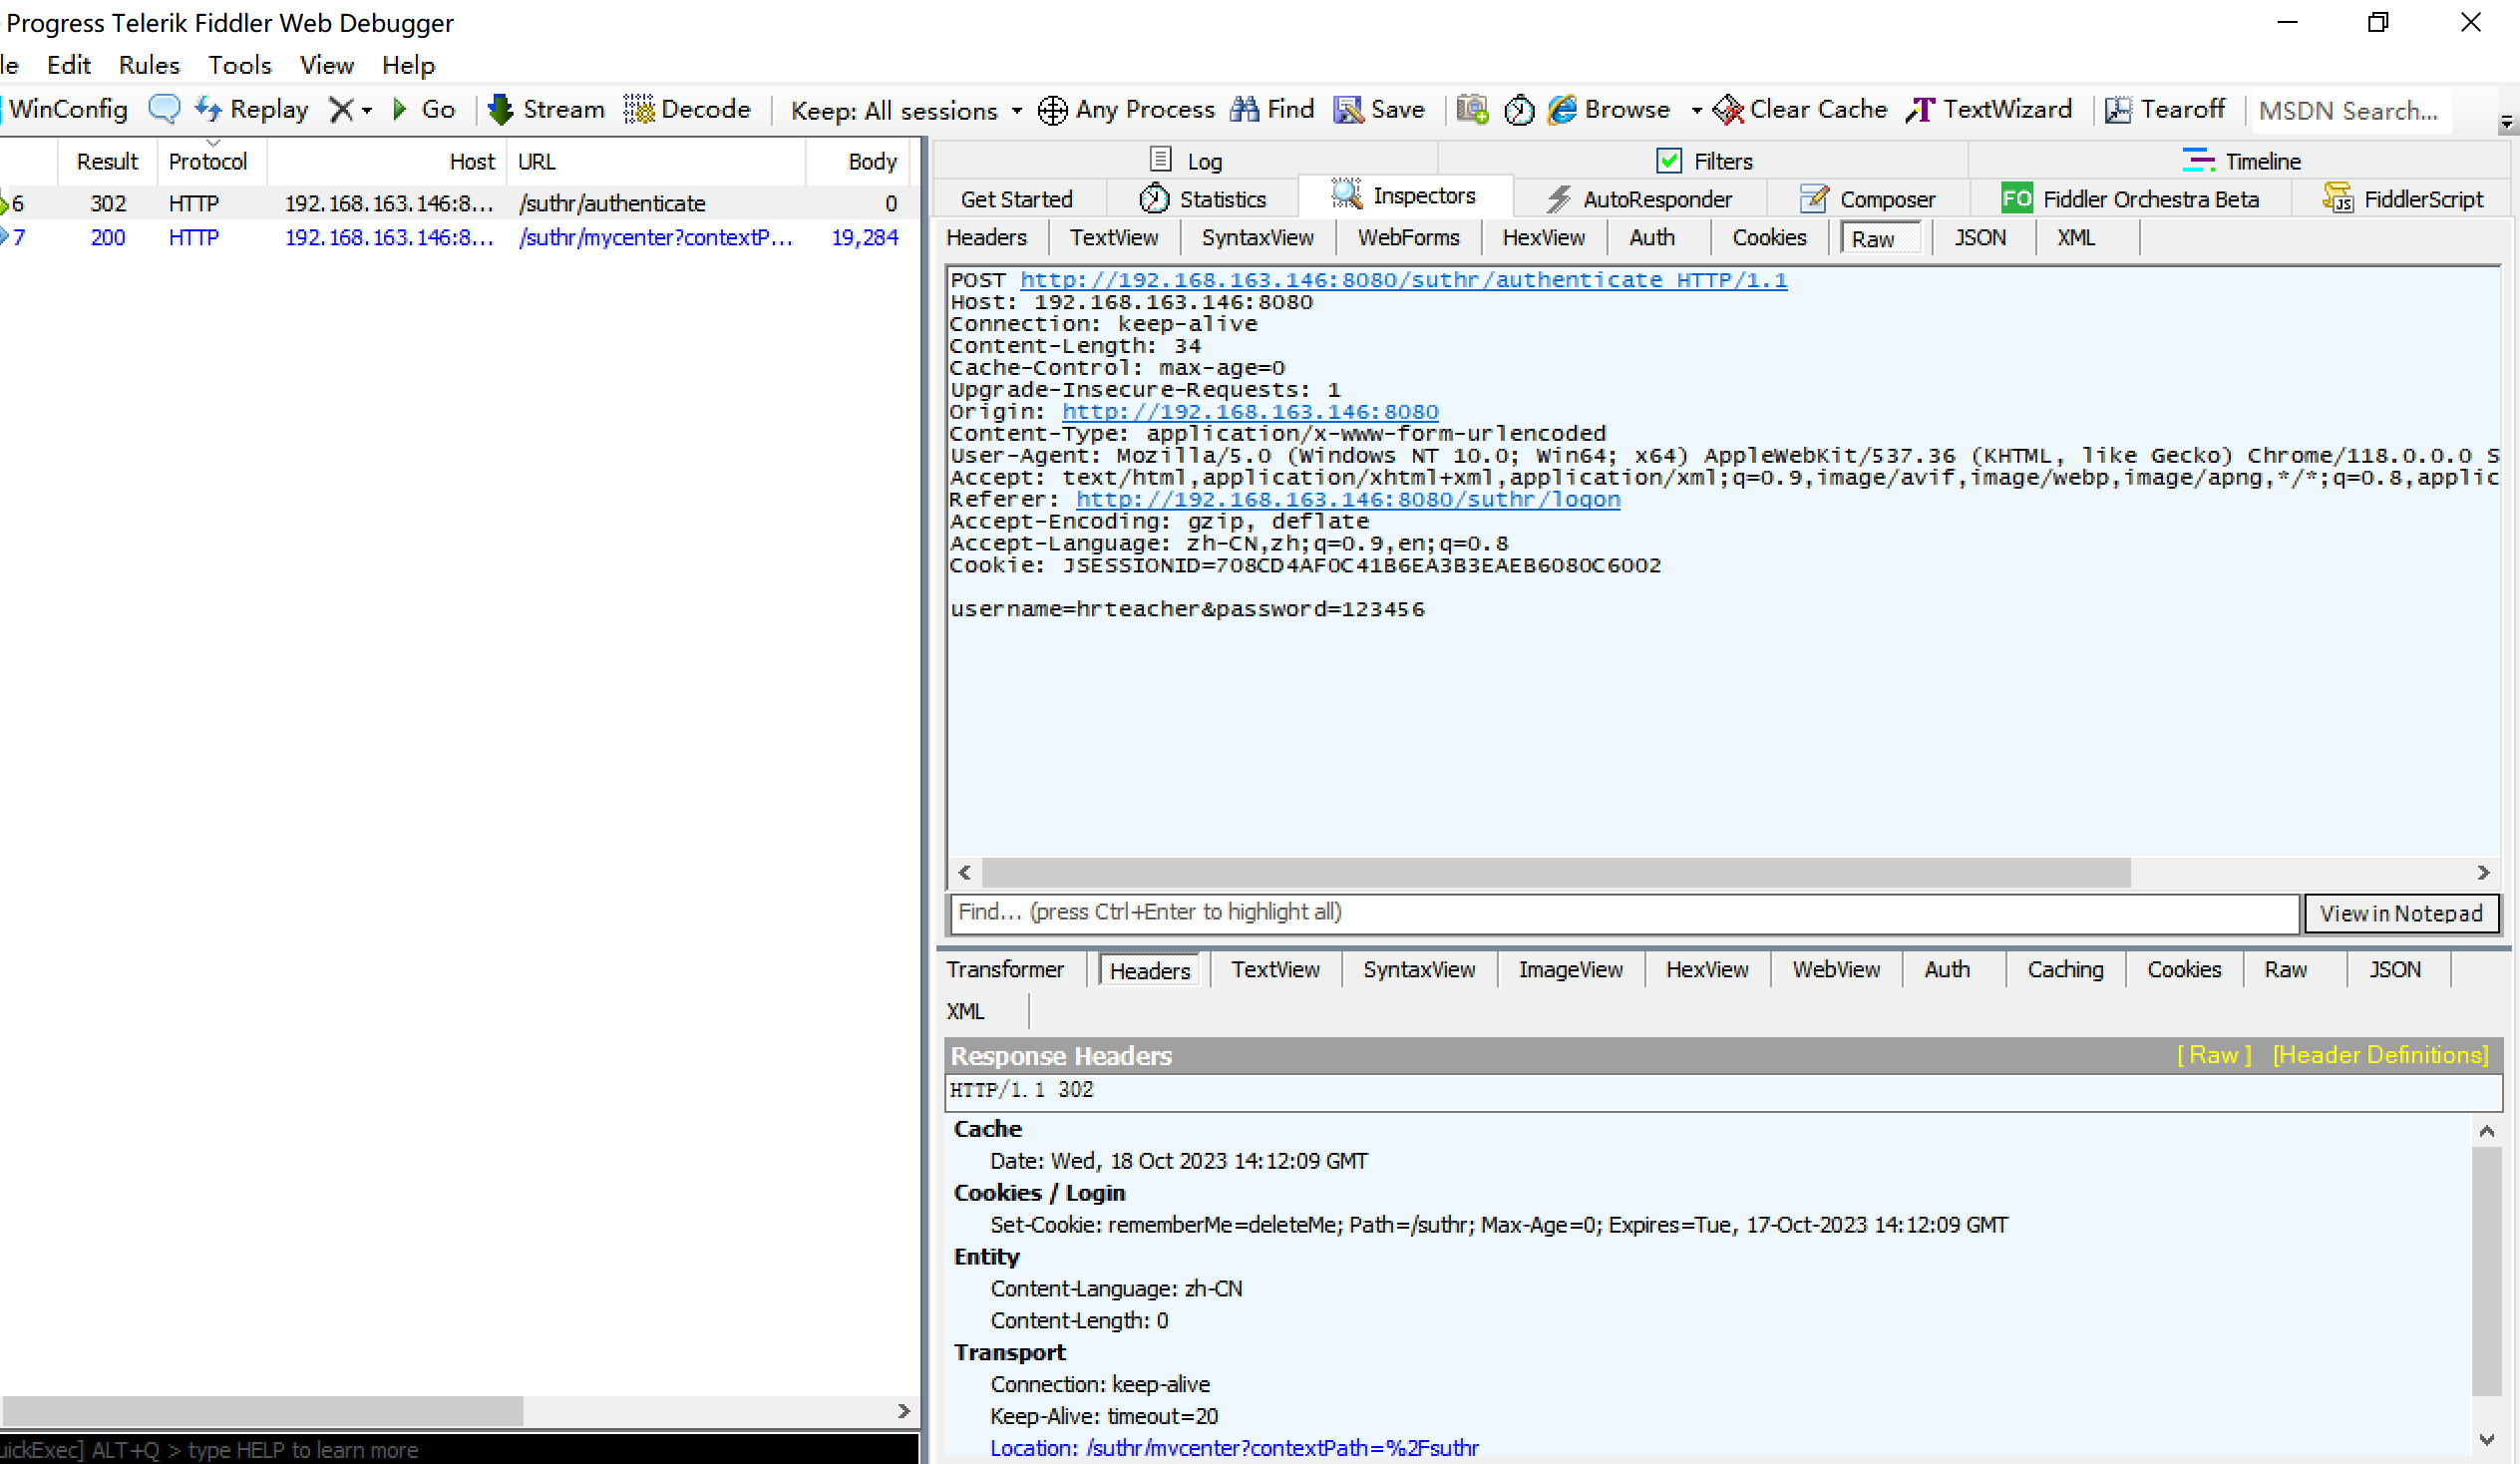The width and height of the screenshot is (2520, 1464).
Task: Switch to the Log tab
Action: (x=1187, y=160)
